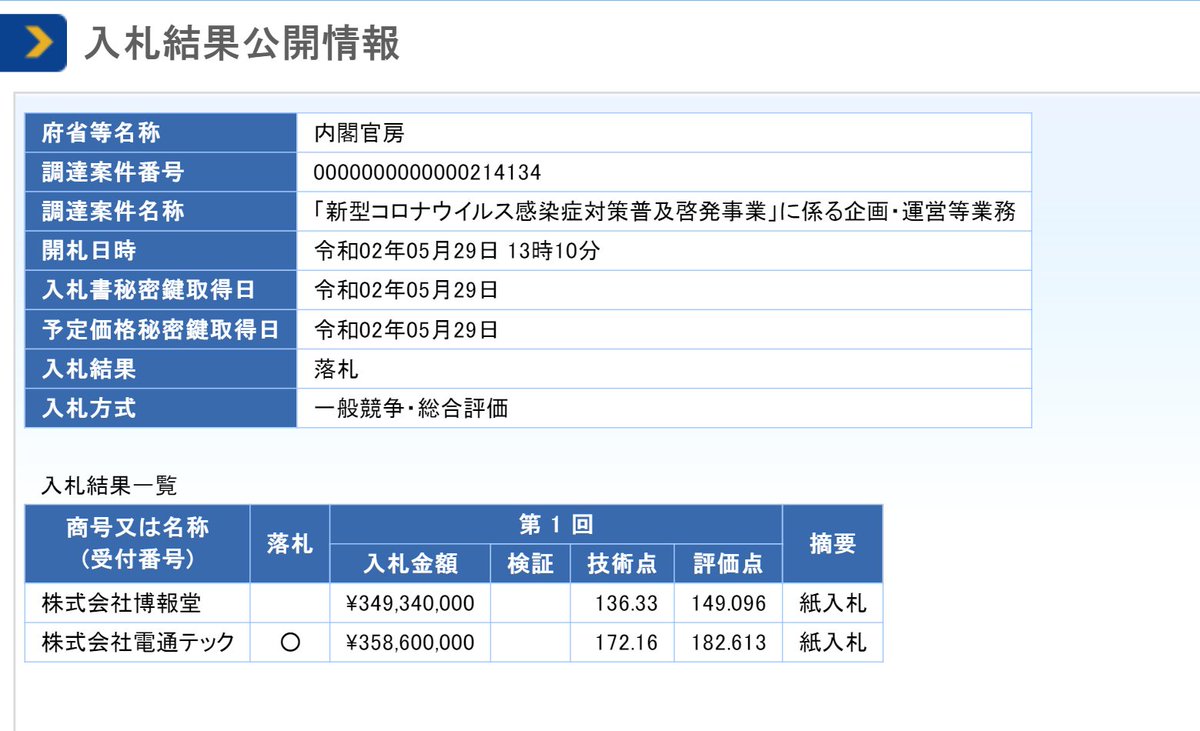Click the 入札結果公開情報 page heading
The image size is (1200, 731).
point(242,44)
